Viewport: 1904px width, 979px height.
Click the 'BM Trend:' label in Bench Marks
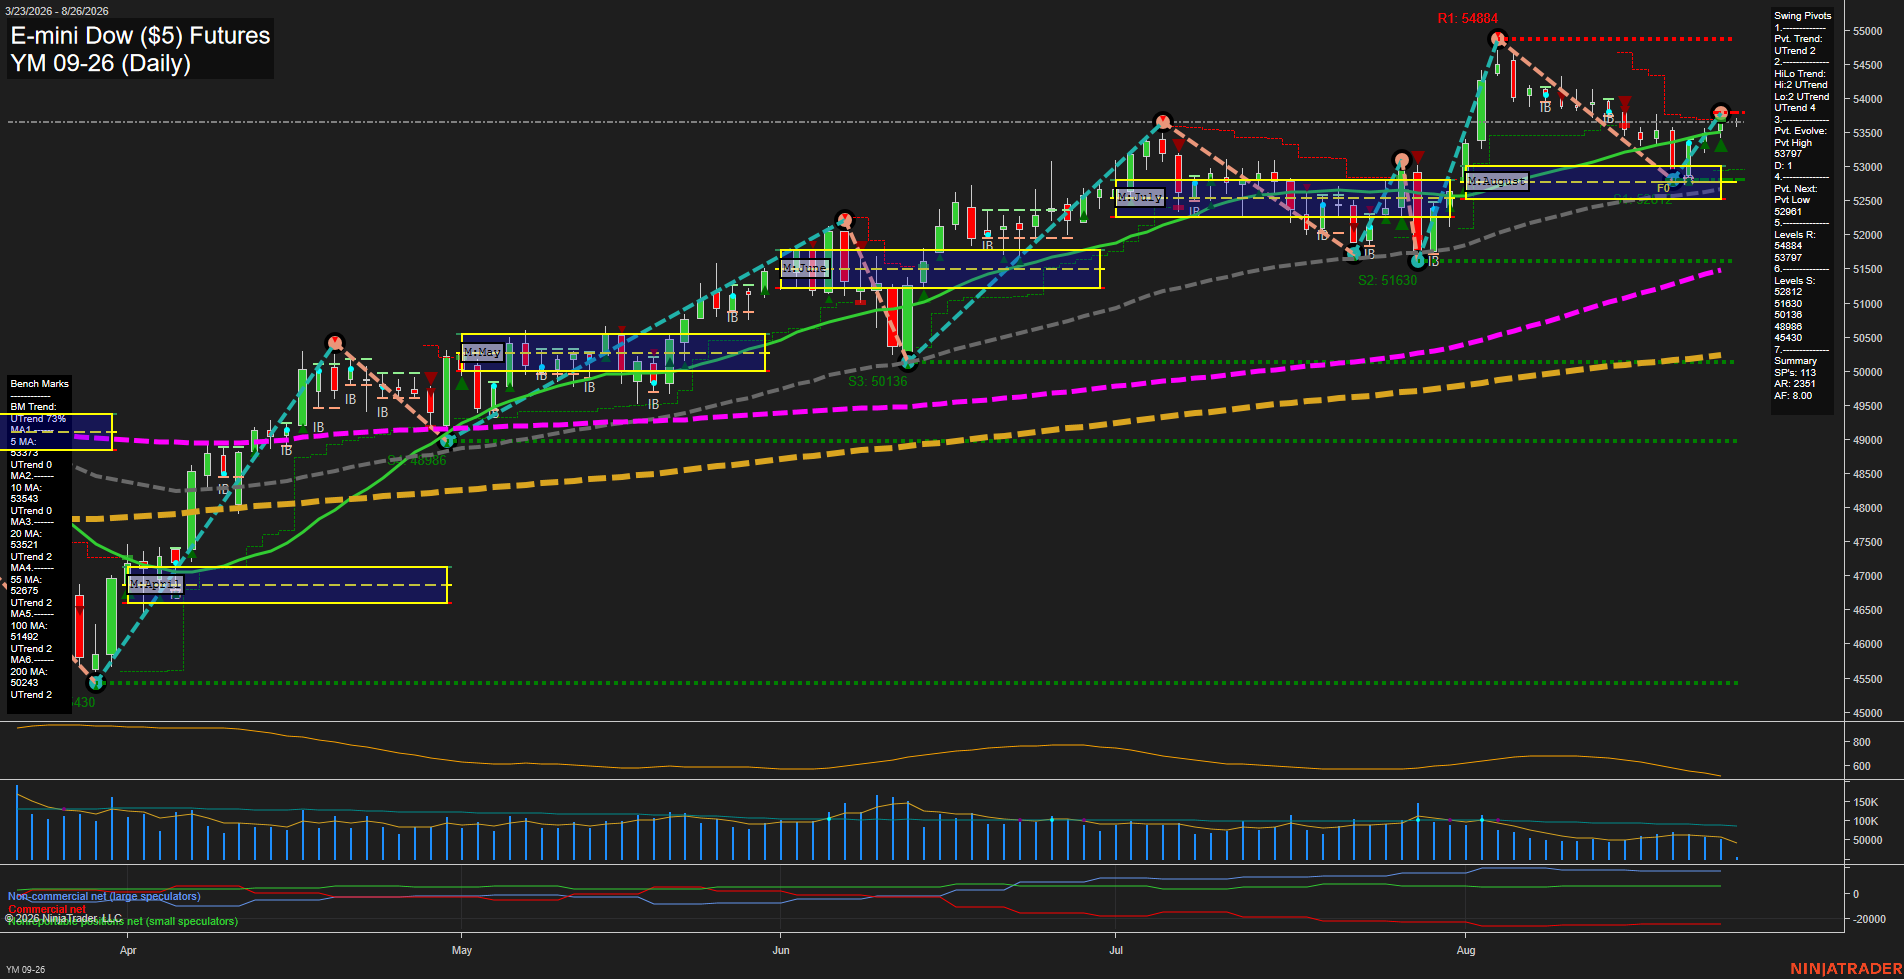point(33,407)
